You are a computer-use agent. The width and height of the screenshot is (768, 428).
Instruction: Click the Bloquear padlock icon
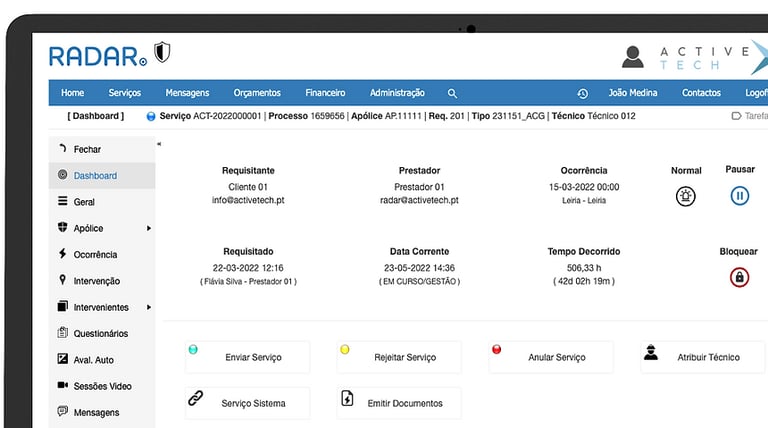[x=739, y=277]
